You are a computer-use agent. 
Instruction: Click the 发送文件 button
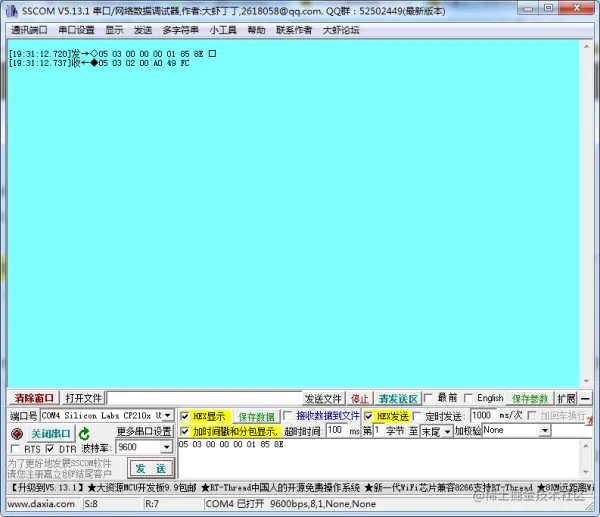click(323, 399)
